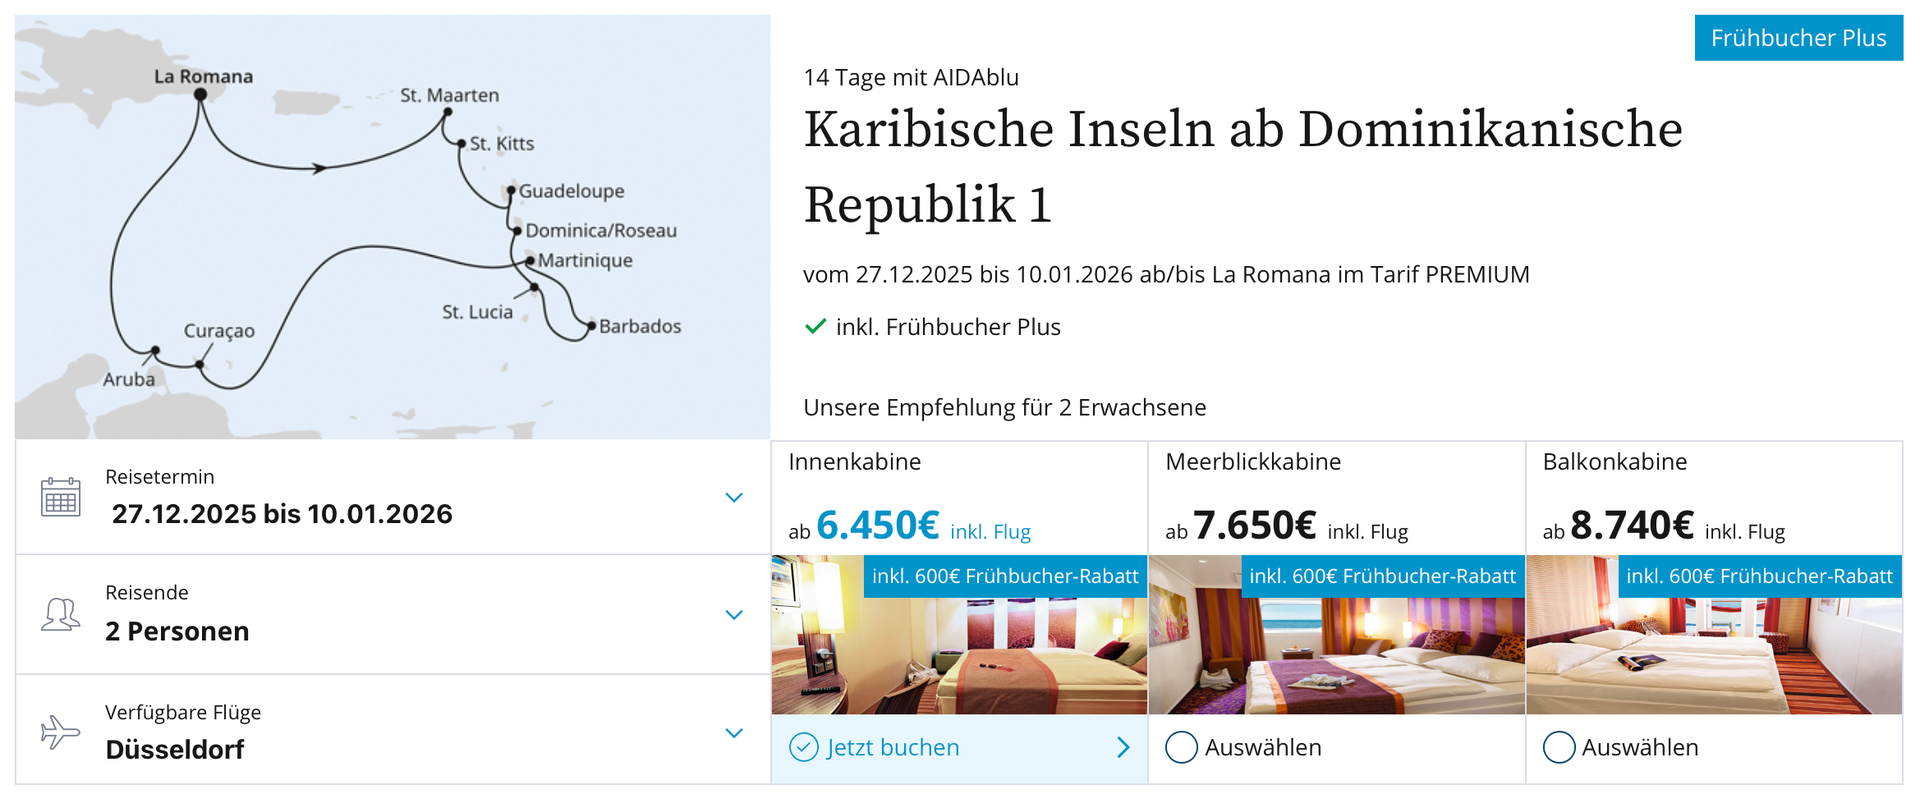
Task: Expand the Verfügbare Flüge dropdown
Action: click(734, 732)
